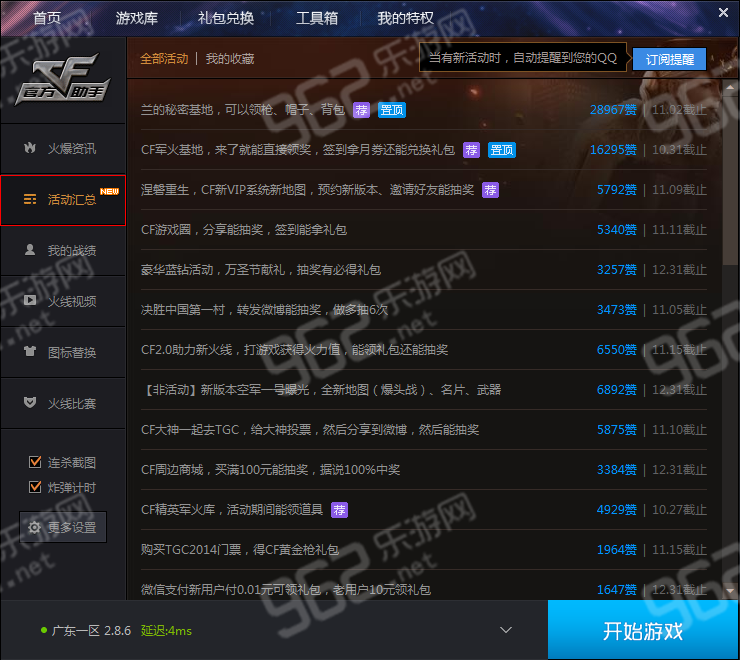Open the 微信支付新用户 activity link

click(x=286, y=590)
